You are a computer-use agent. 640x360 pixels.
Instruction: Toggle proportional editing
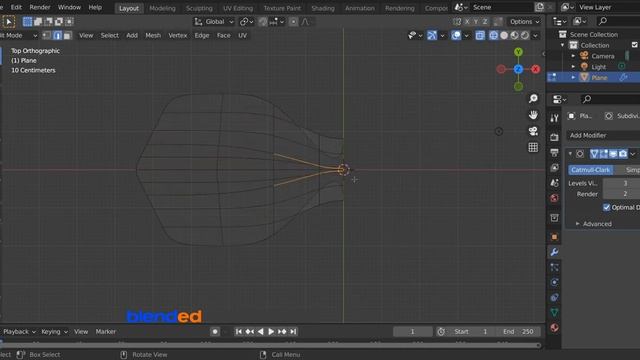tap(293, 22)
